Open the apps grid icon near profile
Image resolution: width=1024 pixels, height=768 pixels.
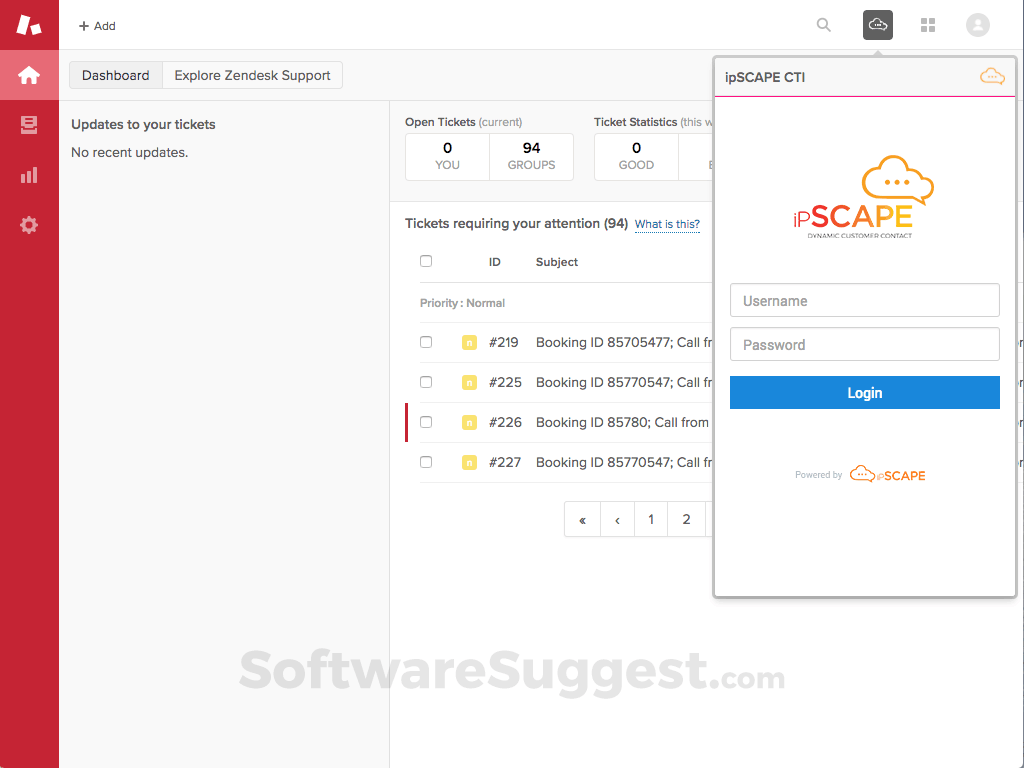927,24
